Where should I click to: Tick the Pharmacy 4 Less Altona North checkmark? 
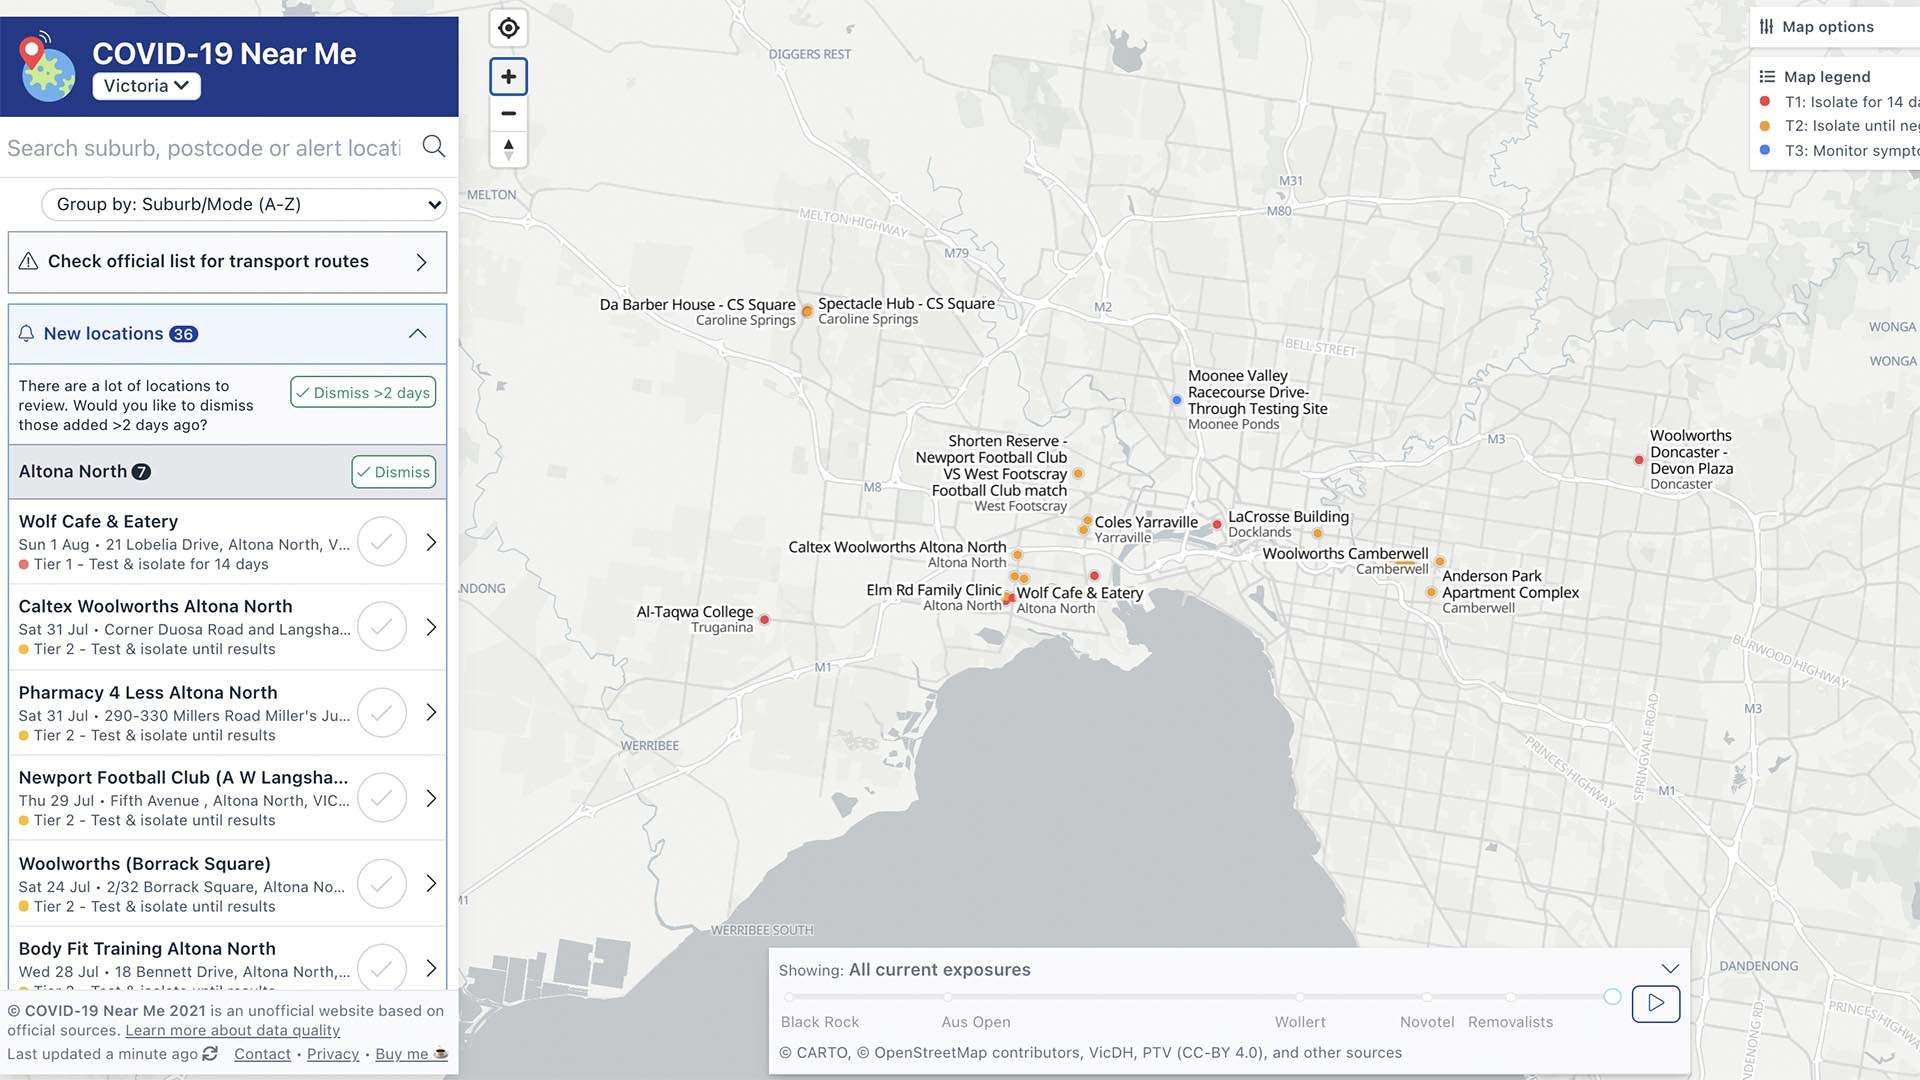click(x=382, y=712)
